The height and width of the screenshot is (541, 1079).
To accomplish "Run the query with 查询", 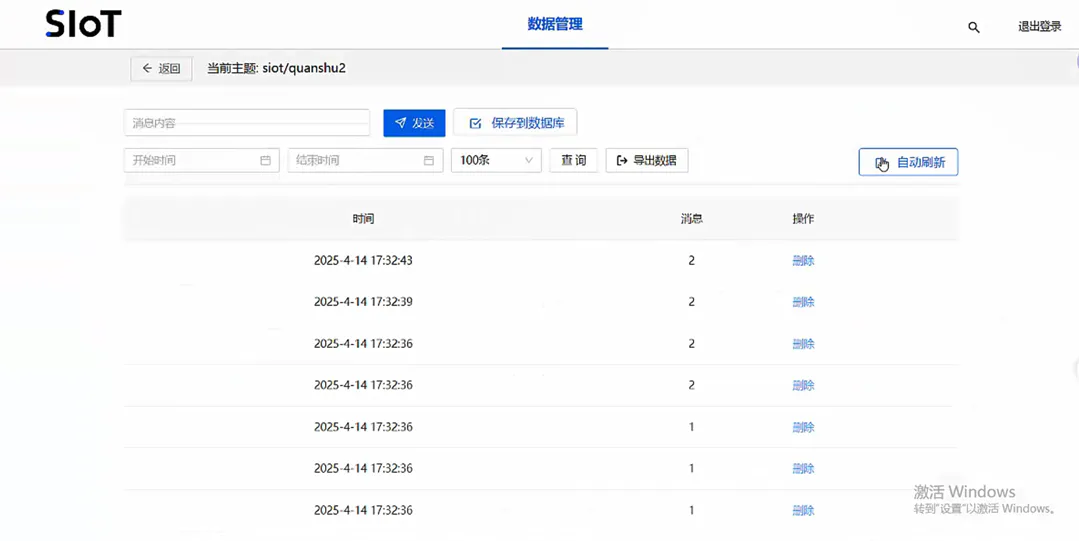I will pos(573,160).
